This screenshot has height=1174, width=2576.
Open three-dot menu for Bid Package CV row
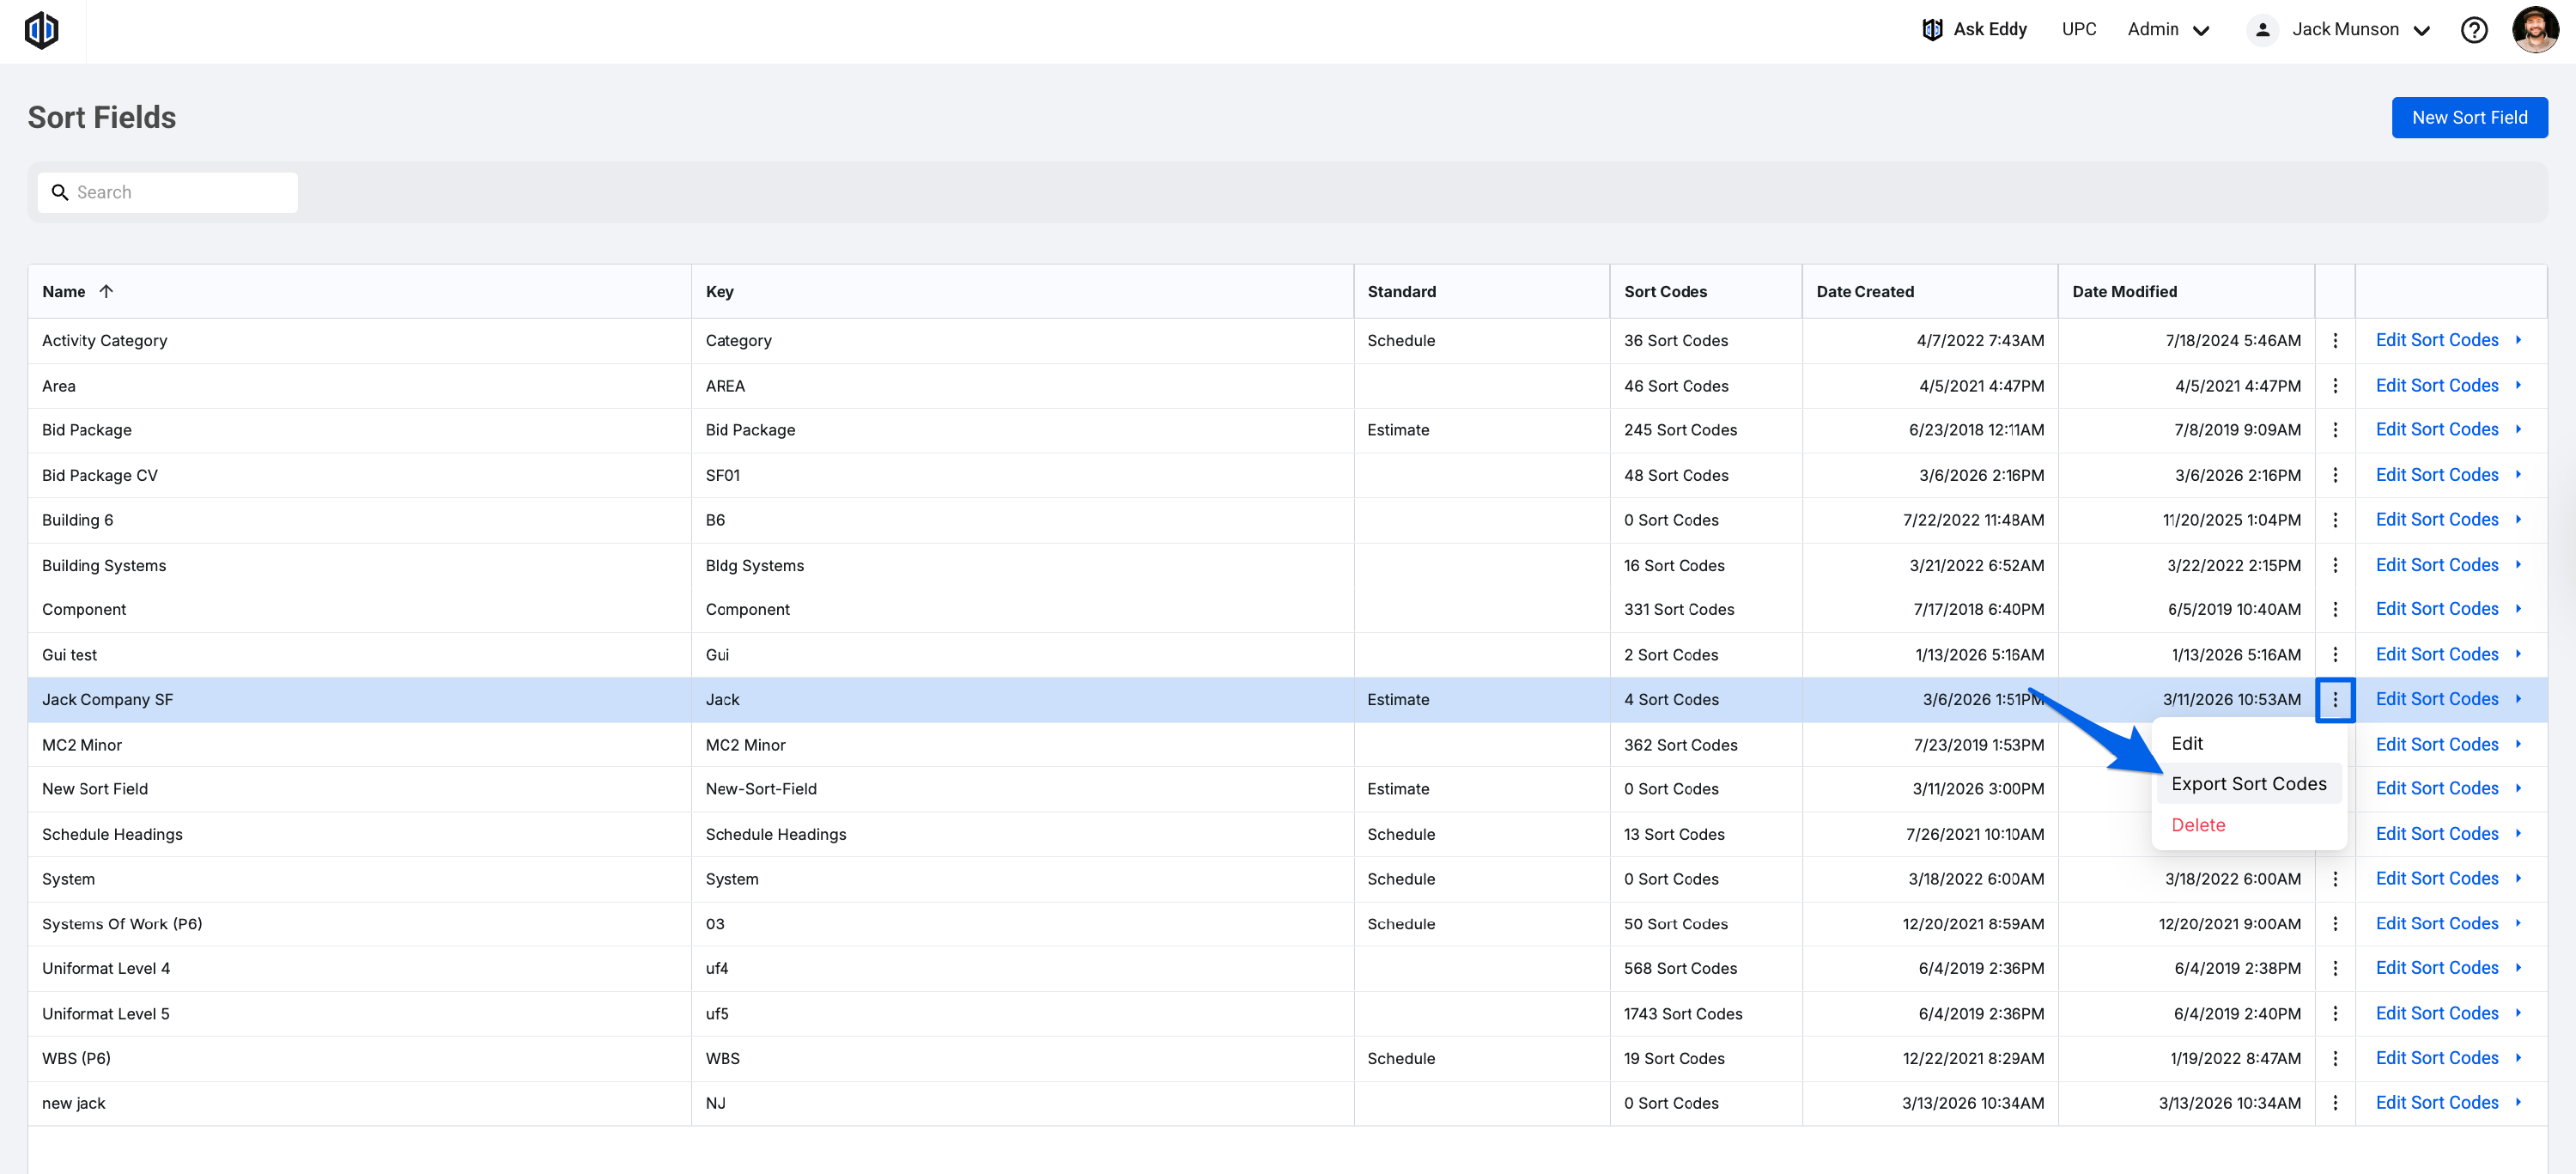[x=2335, y=475]
